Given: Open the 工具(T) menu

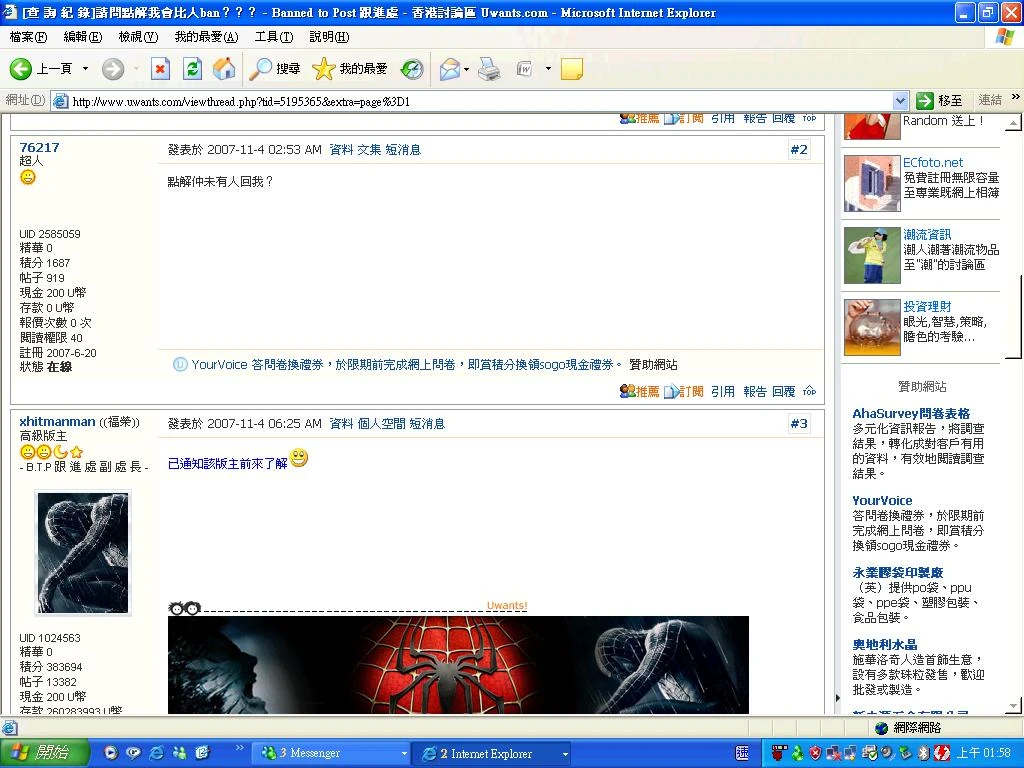Looking at the screenshot, I should pos(274,37).
